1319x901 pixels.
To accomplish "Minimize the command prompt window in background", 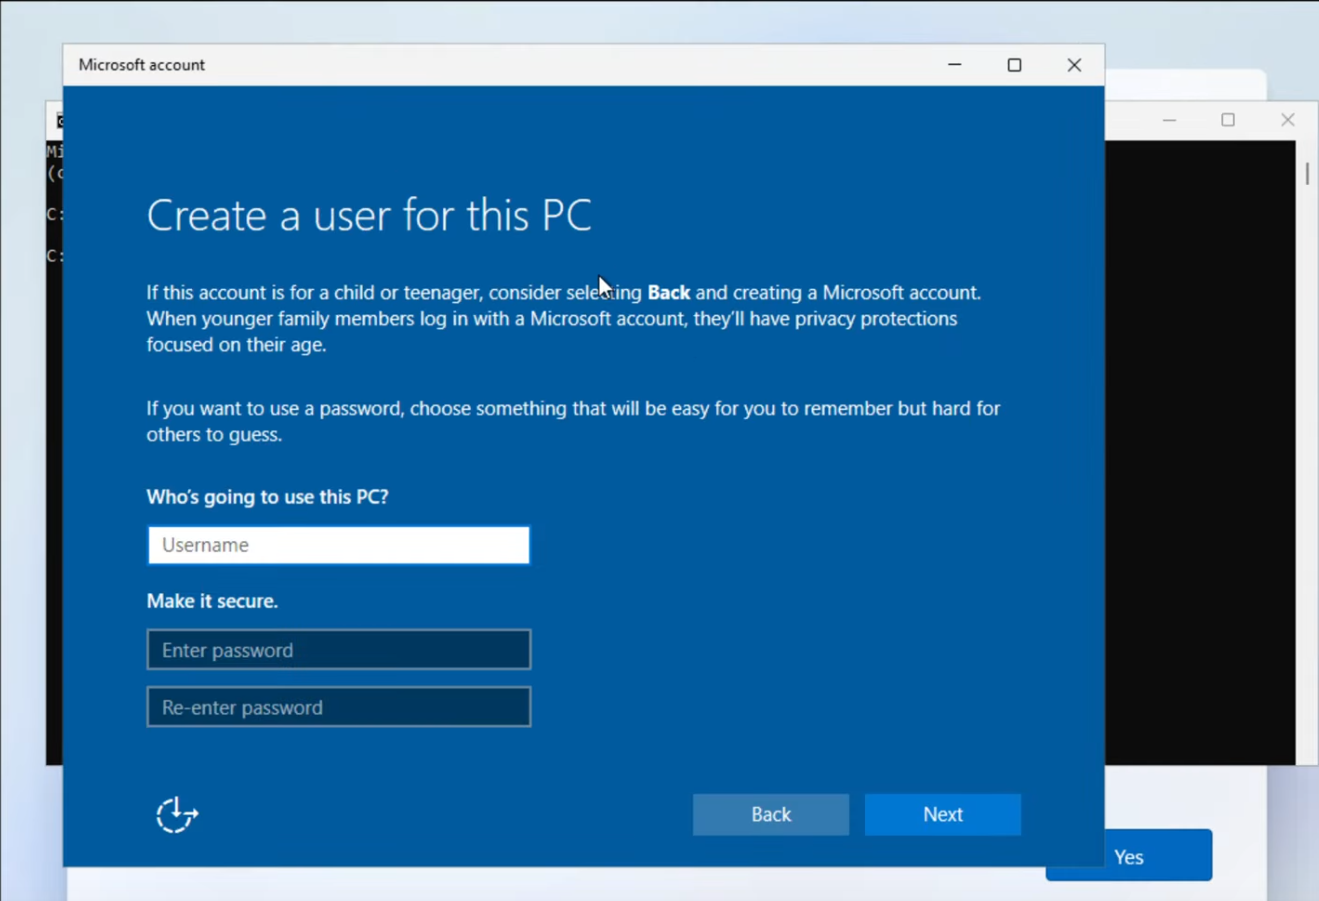I will tap(1169, 120).
